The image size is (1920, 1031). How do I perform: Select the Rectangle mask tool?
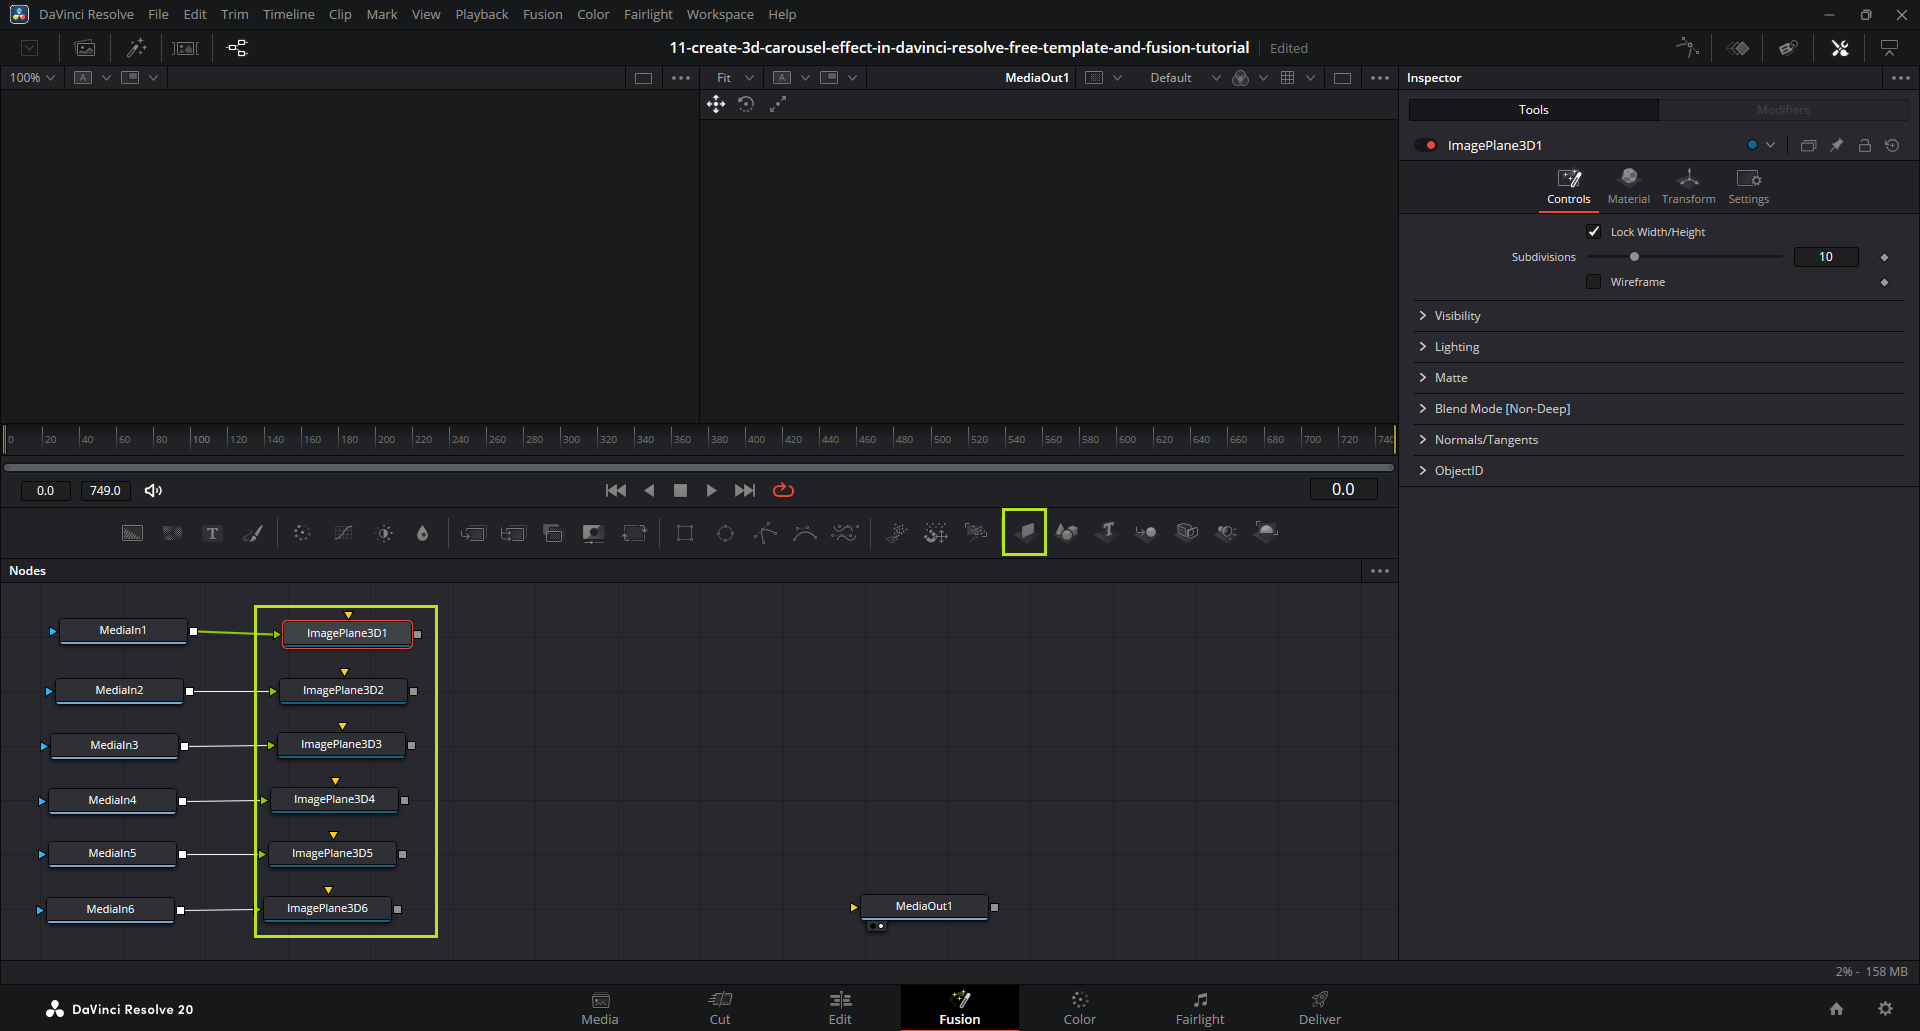pyautogui.click(x=685, y=533)
